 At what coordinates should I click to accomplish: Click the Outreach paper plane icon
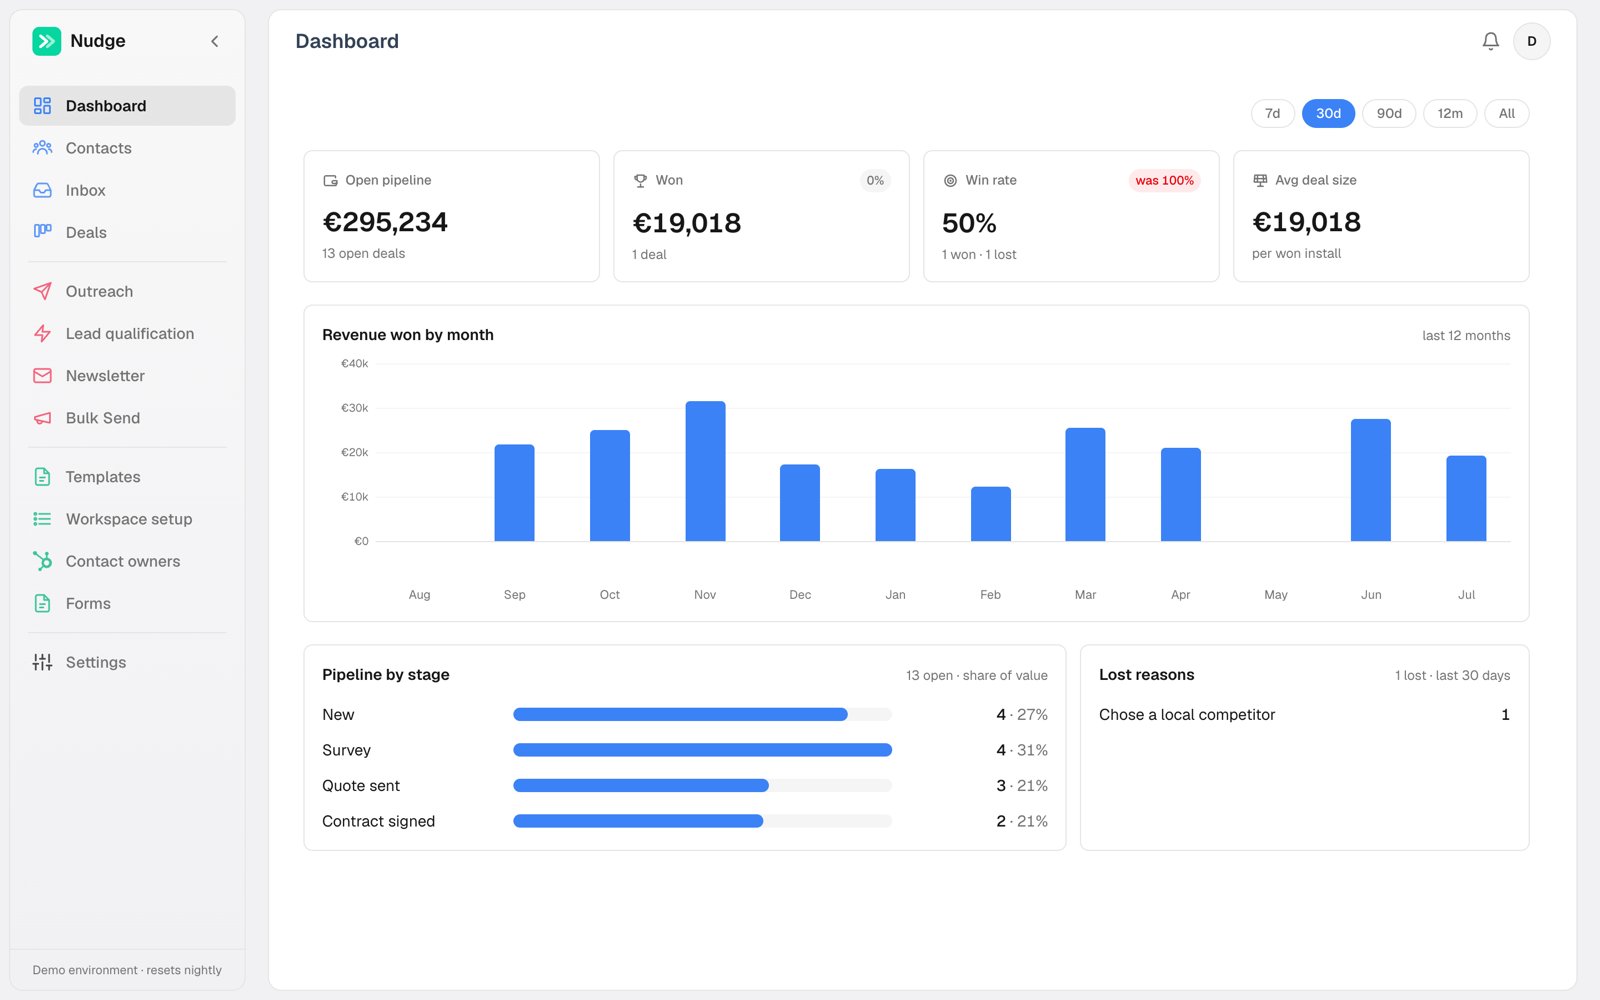point(42,291)
